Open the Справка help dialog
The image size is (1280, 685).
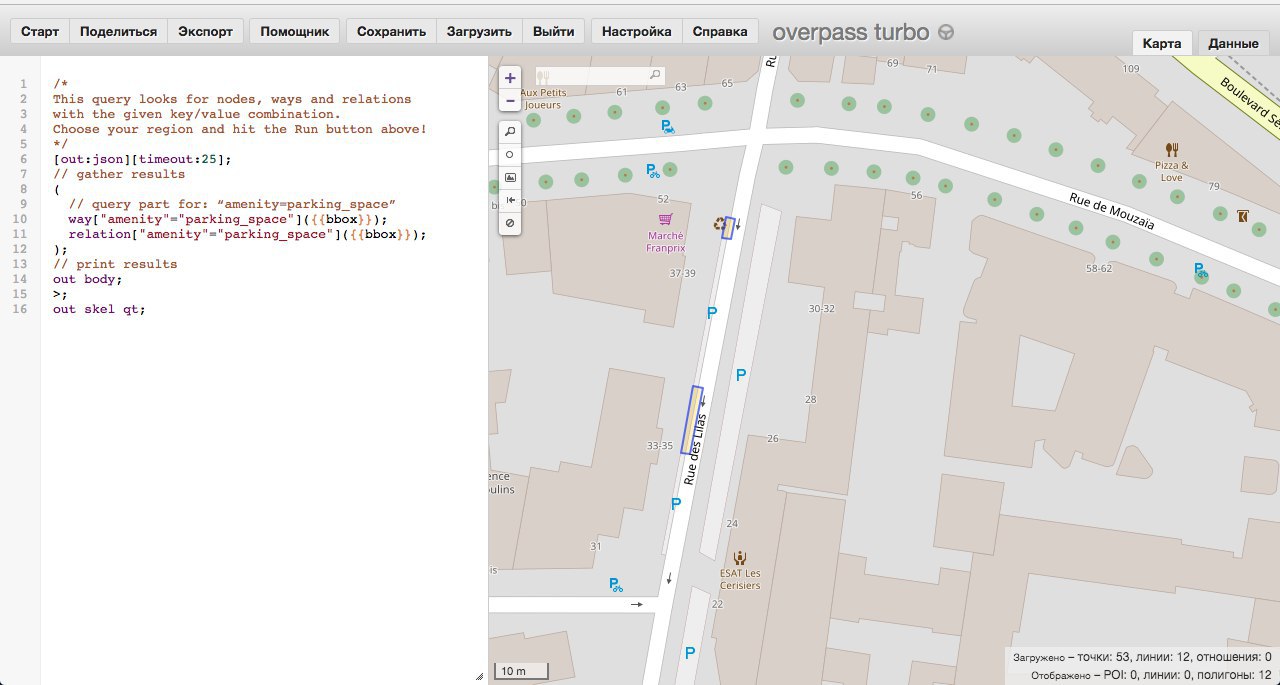click(720, 31)
